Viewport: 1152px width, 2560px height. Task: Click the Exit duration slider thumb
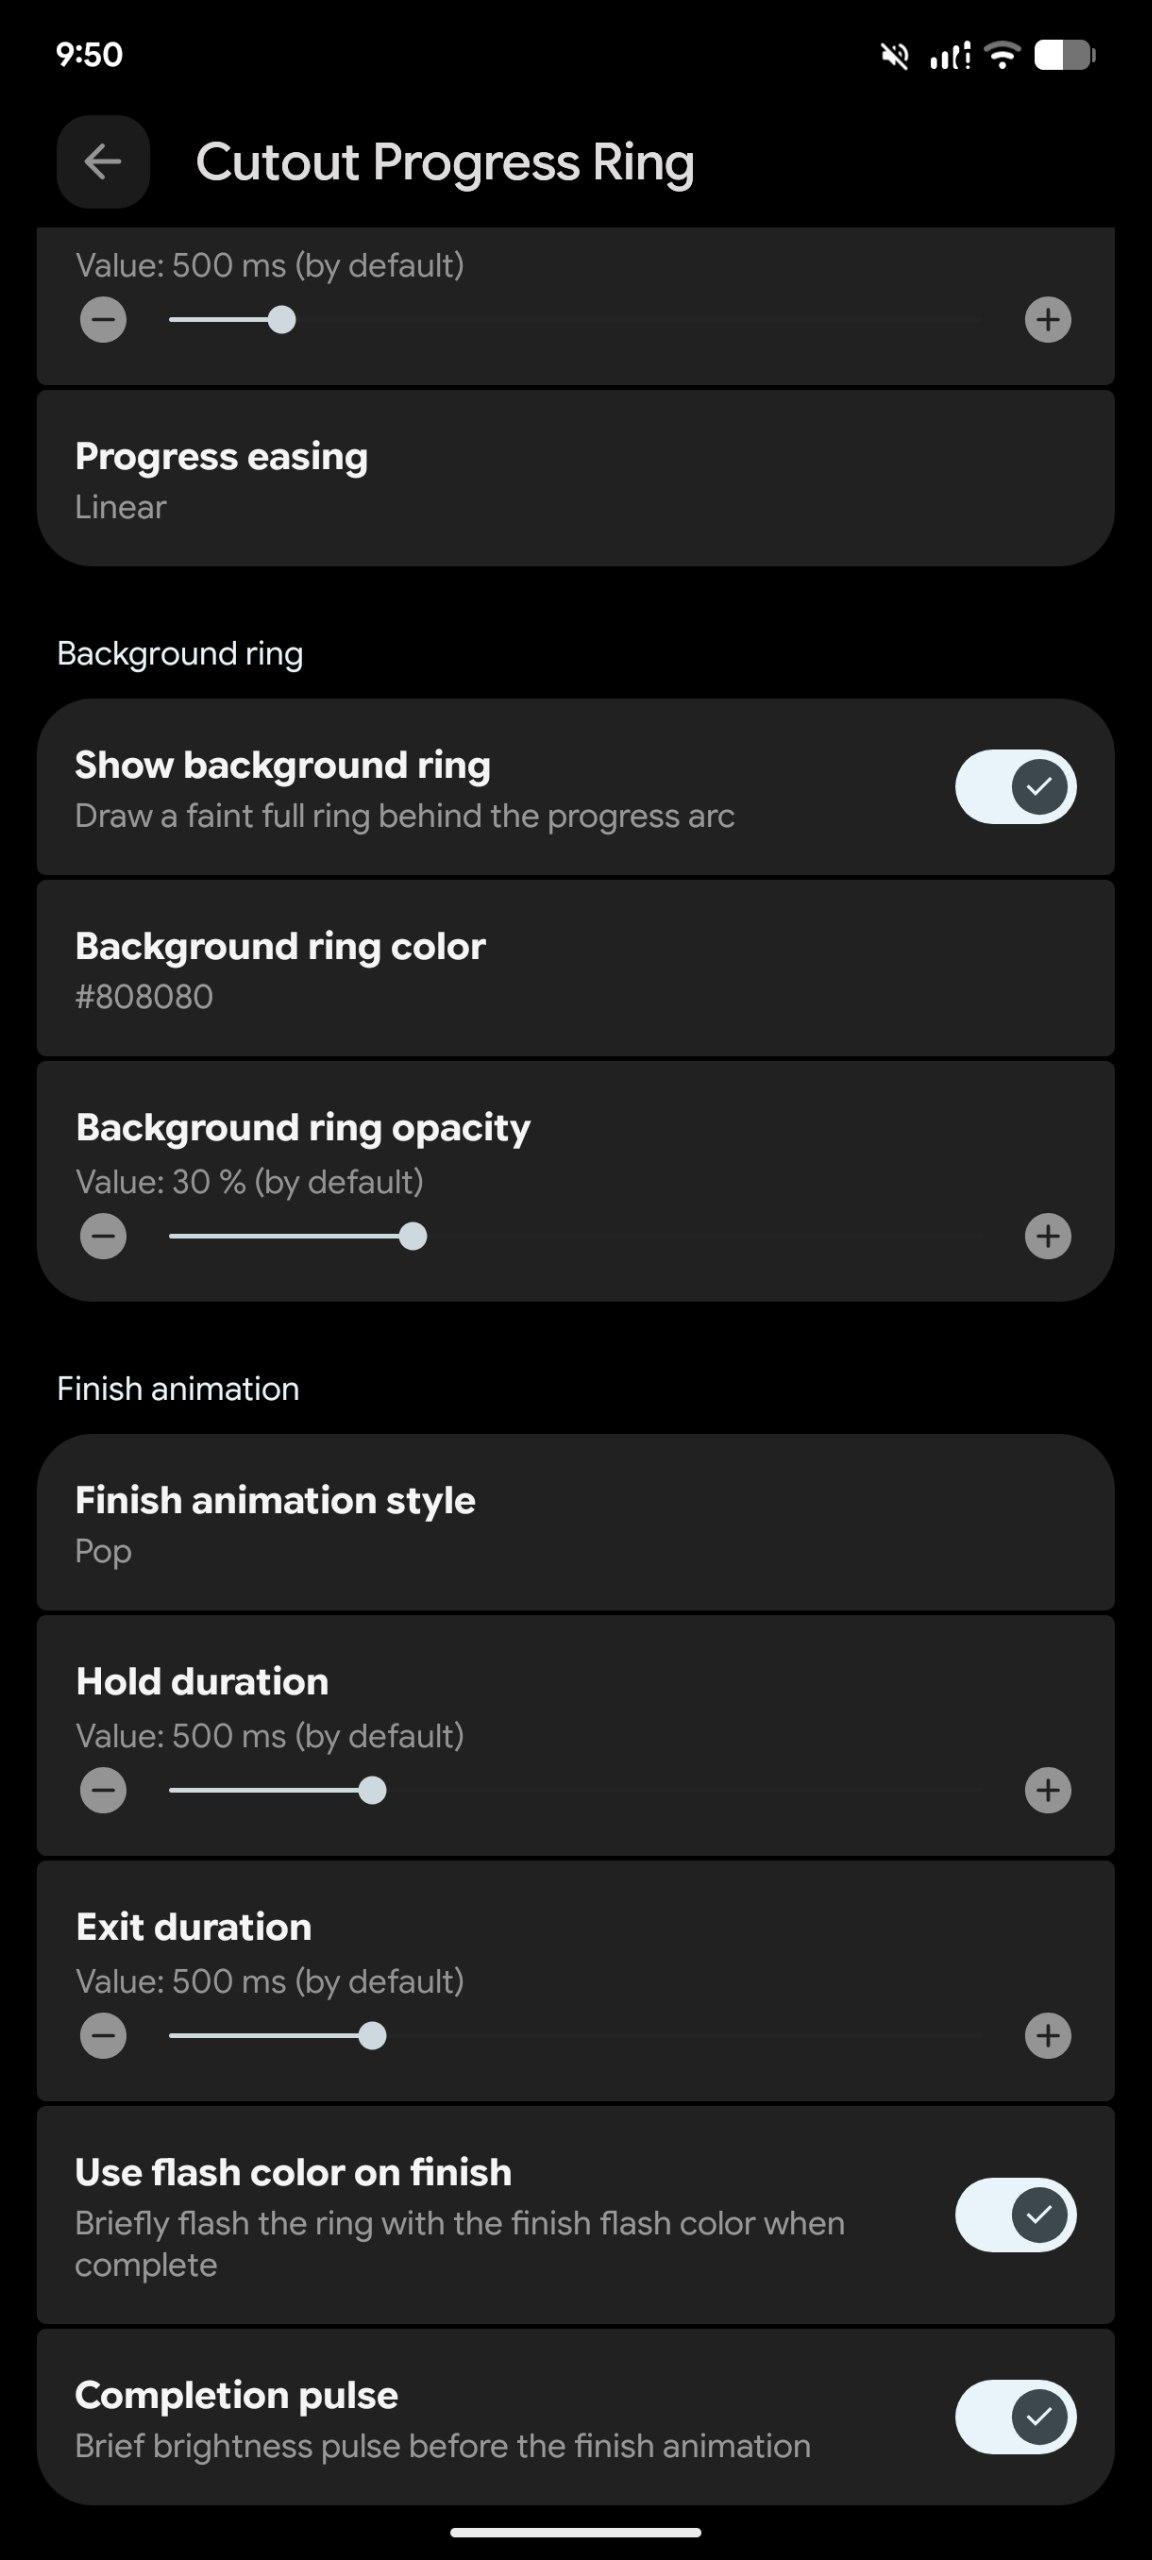(372, 2036)
